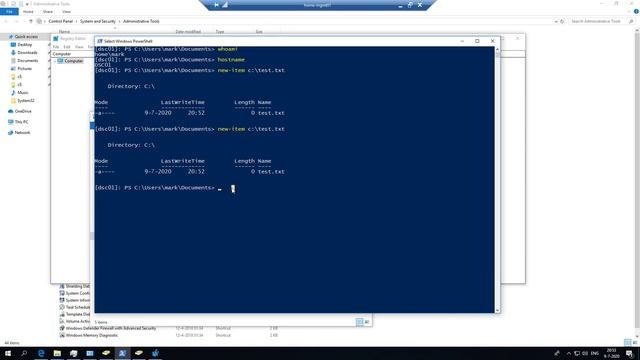Select Task Scheduler item in list
Viewport: 640px width, 360px height.
75,307
